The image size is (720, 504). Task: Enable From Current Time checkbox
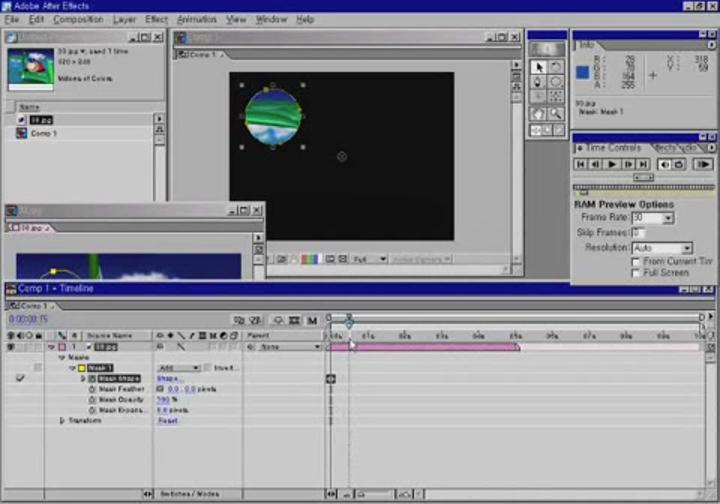(x=636, y=262)
